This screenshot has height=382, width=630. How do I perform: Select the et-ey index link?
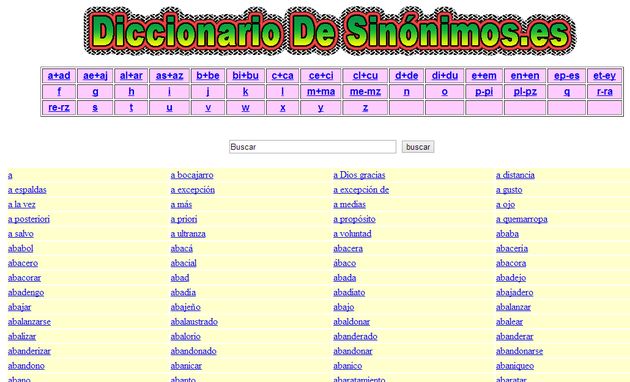point(604,76)
